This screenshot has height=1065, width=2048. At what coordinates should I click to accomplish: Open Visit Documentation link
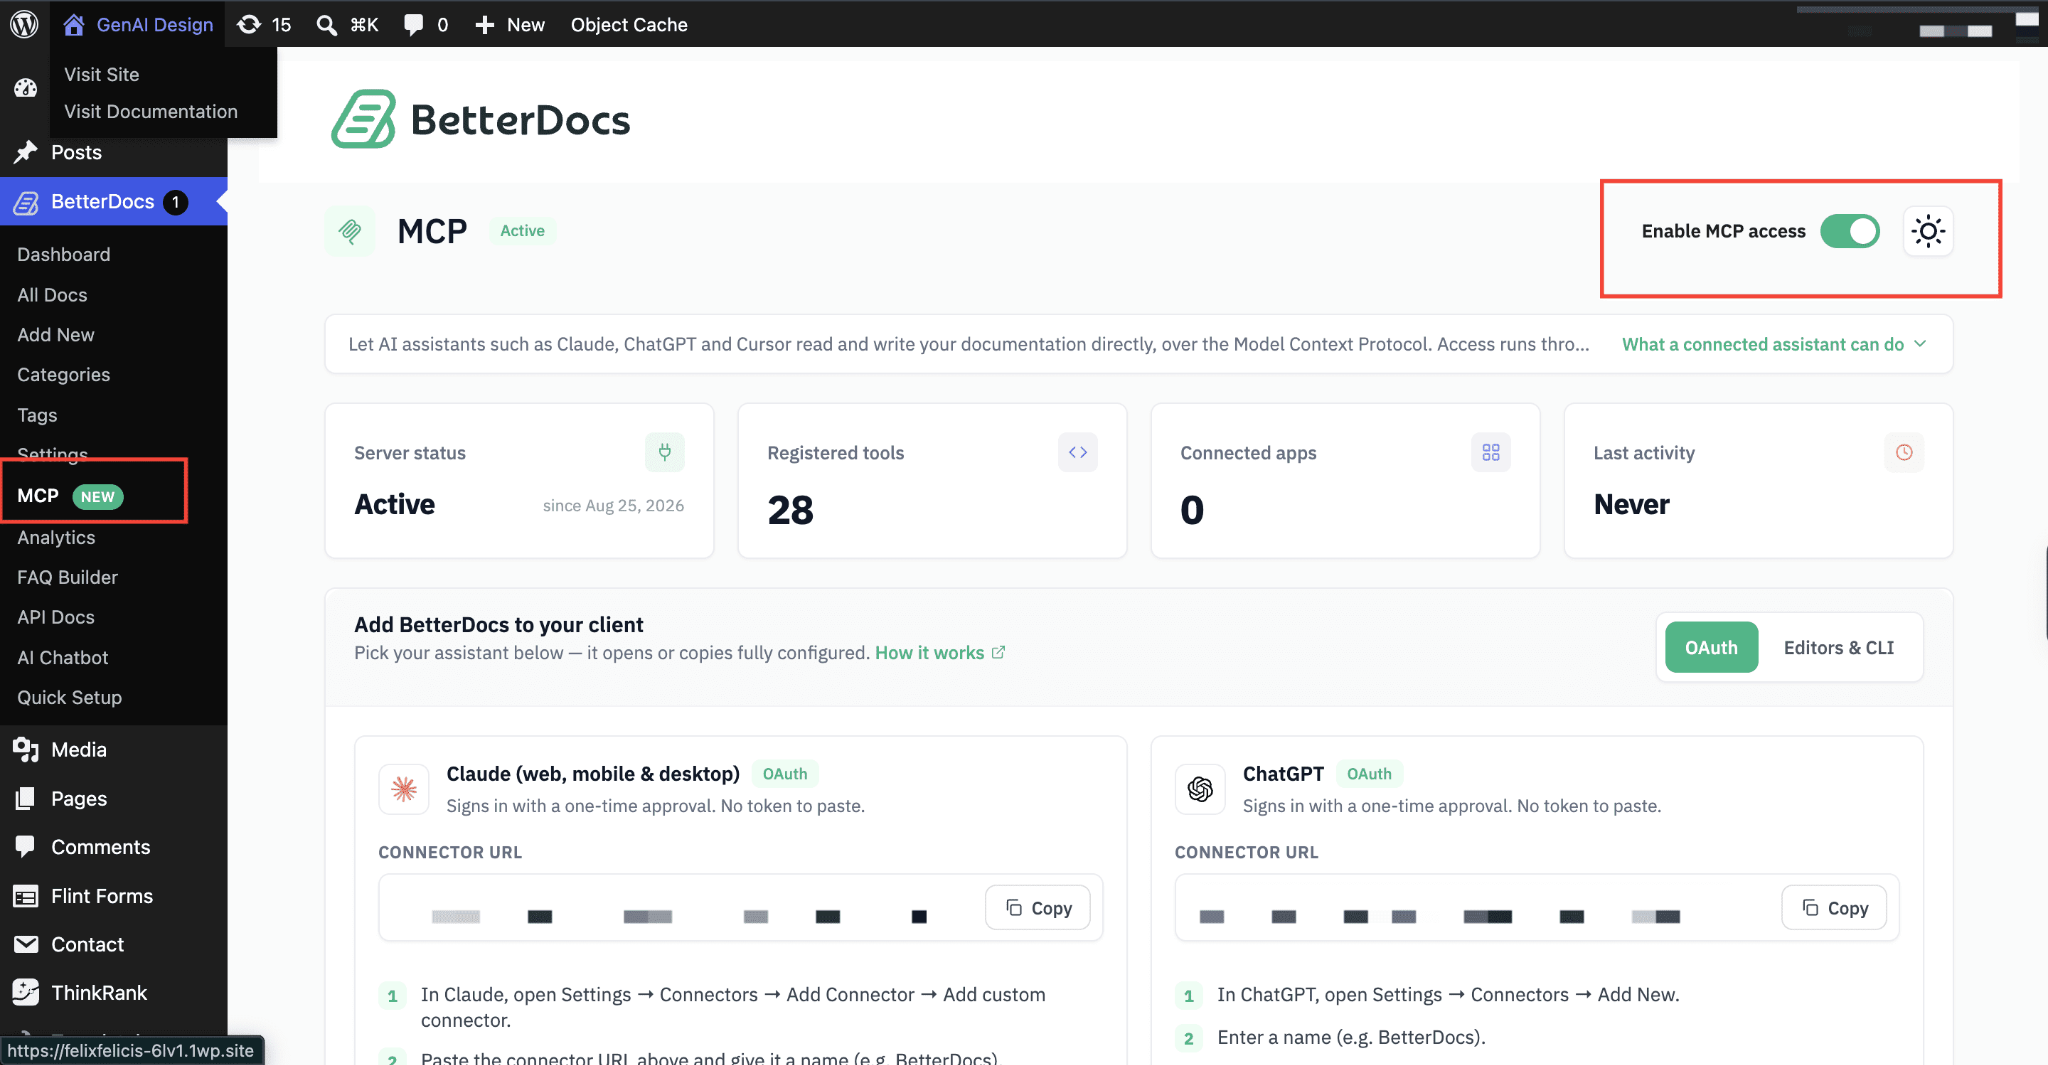click(151, 111)
